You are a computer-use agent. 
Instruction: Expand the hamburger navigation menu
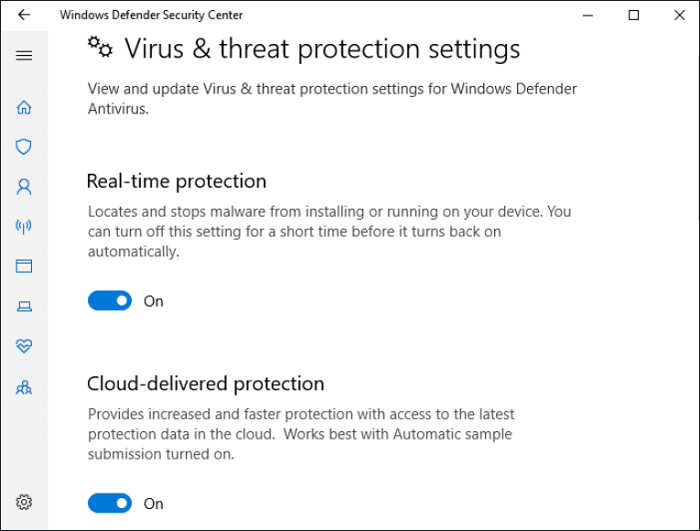[24, 56]
